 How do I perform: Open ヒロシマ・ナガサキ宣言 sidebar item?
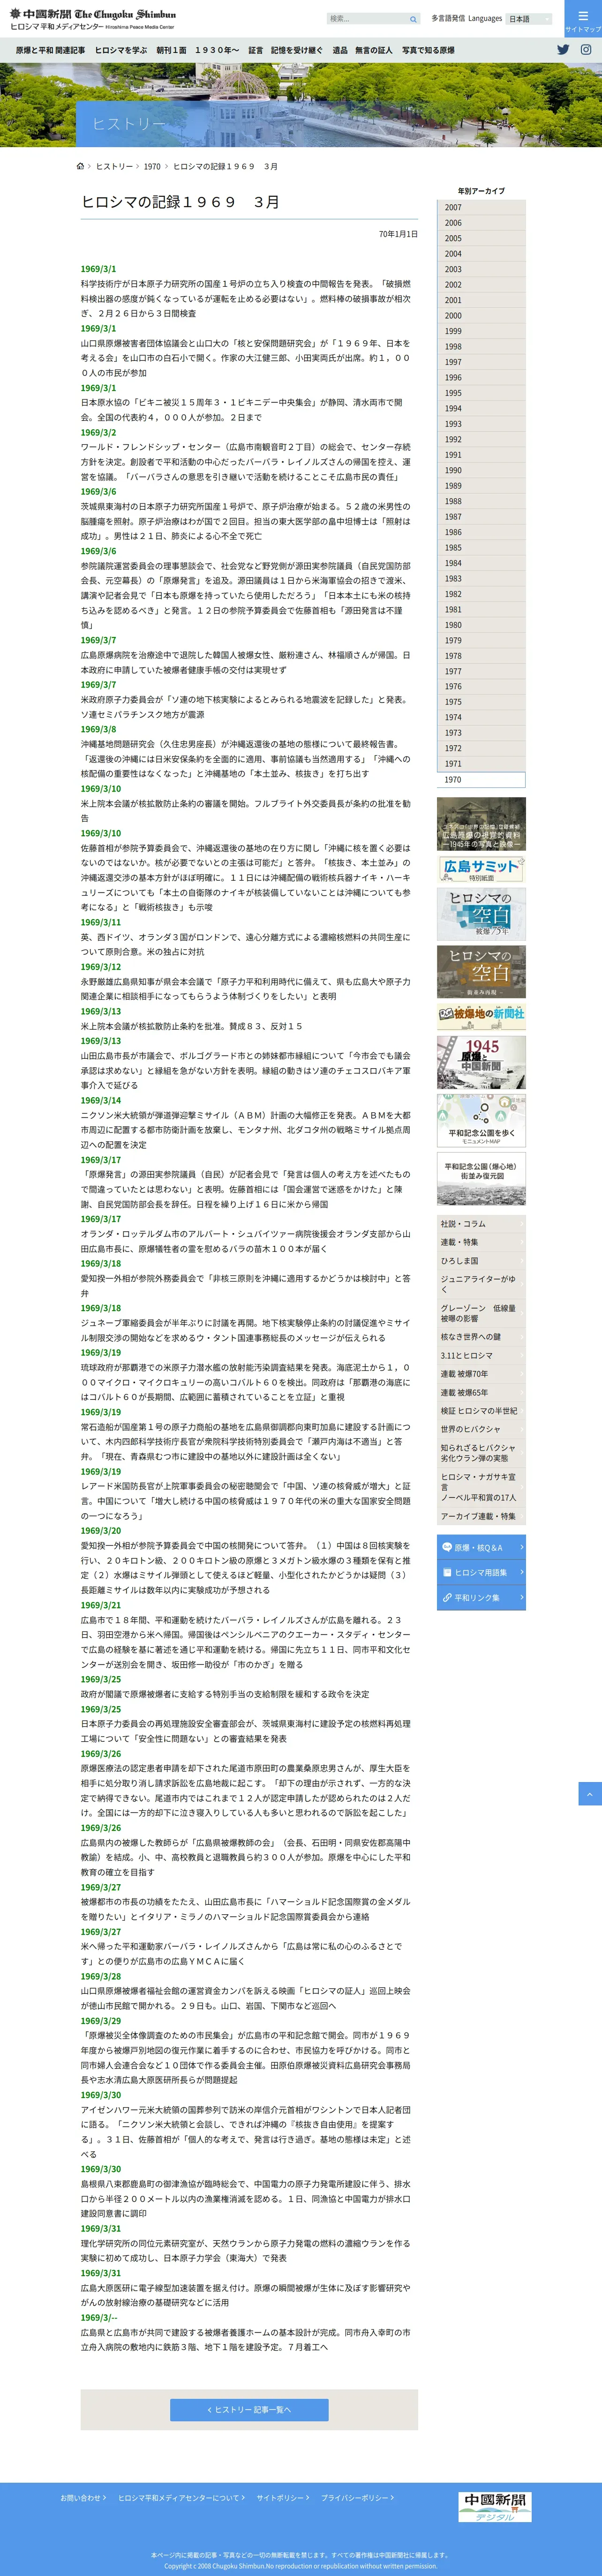click(x=481, y=1488)
